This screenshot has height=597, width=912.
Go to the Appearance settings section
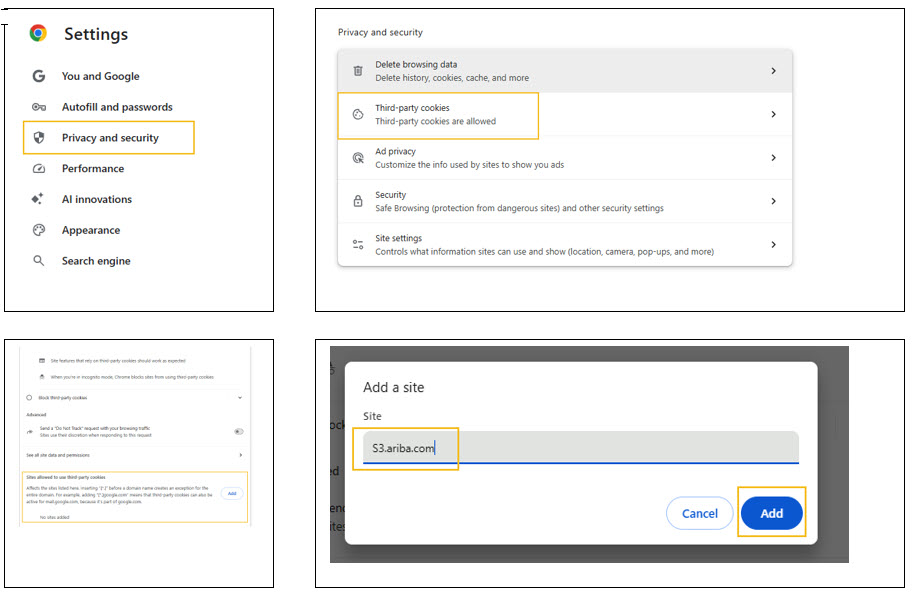(x=91, y=230)
